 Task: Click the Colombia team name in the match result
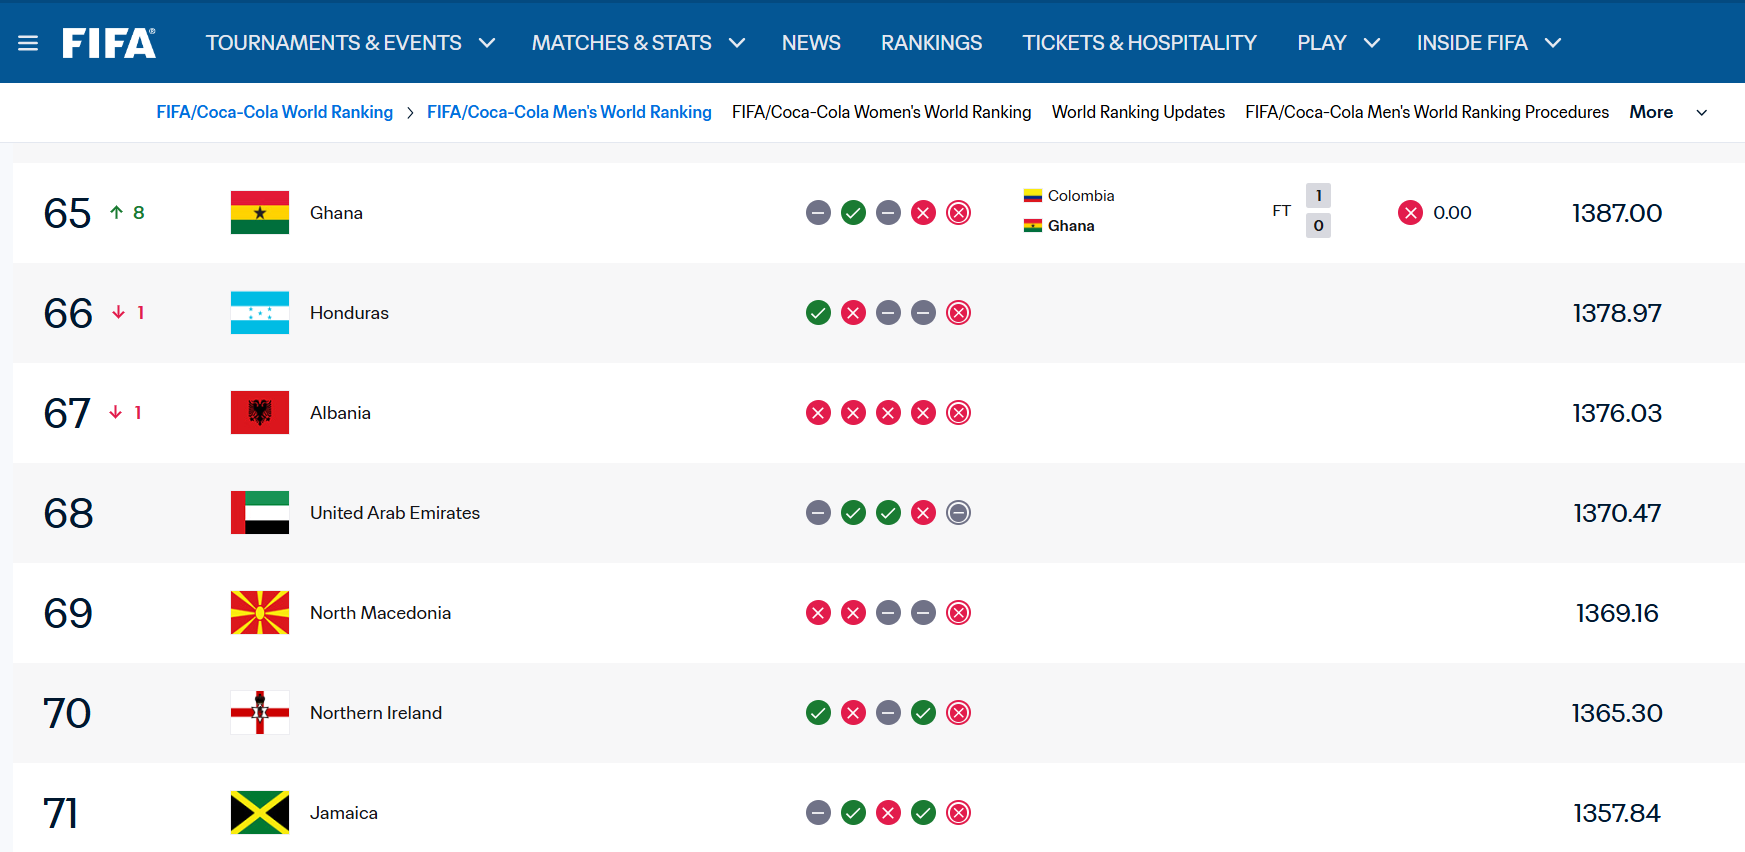coord(1081,196)
